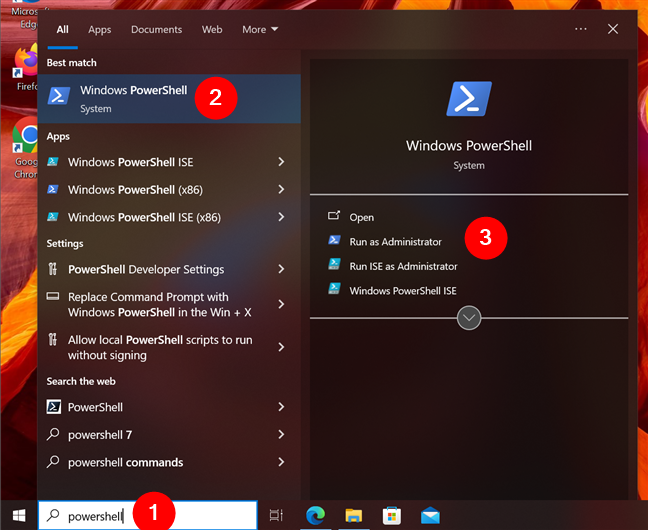Switch to the All tab
This screenshot has width=648, height=530.
62,29
